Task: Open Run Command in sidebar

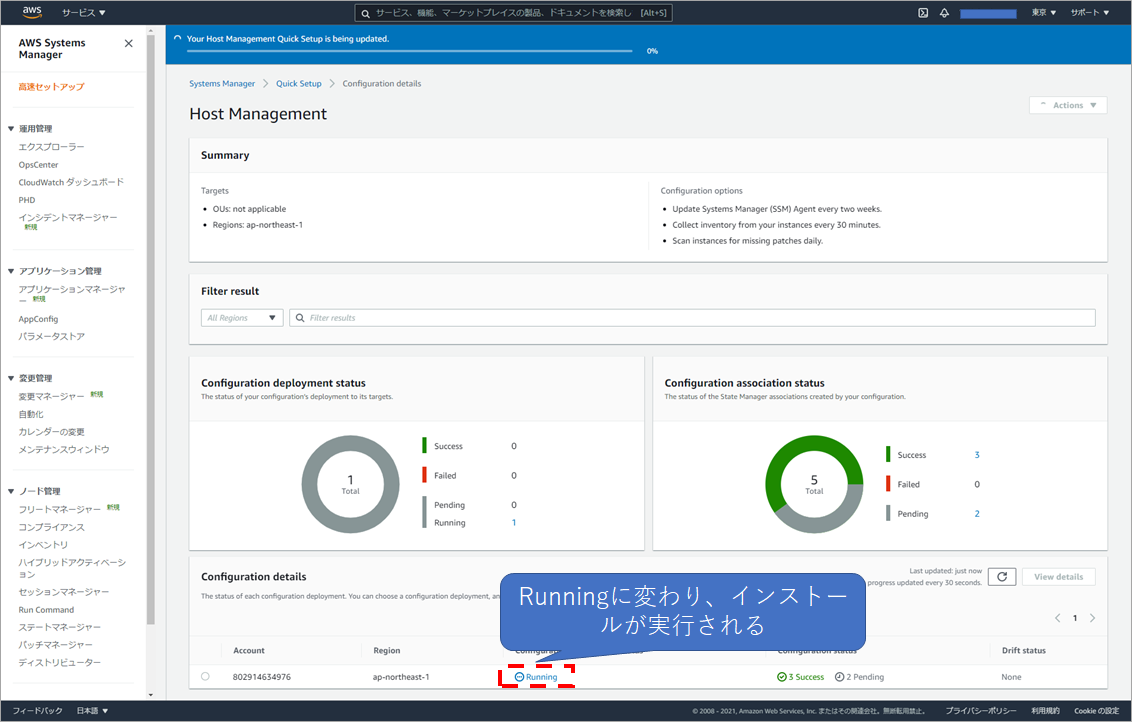Action: [46, 610]
